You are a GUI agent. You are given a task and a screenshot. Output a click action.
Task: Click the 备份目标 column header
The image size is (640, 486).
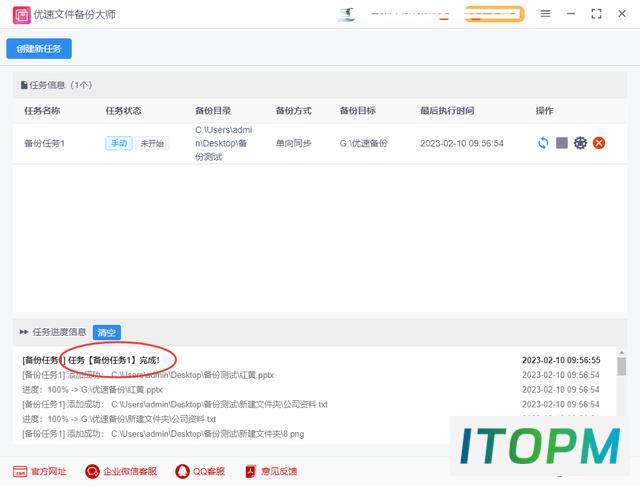point(358,111)
